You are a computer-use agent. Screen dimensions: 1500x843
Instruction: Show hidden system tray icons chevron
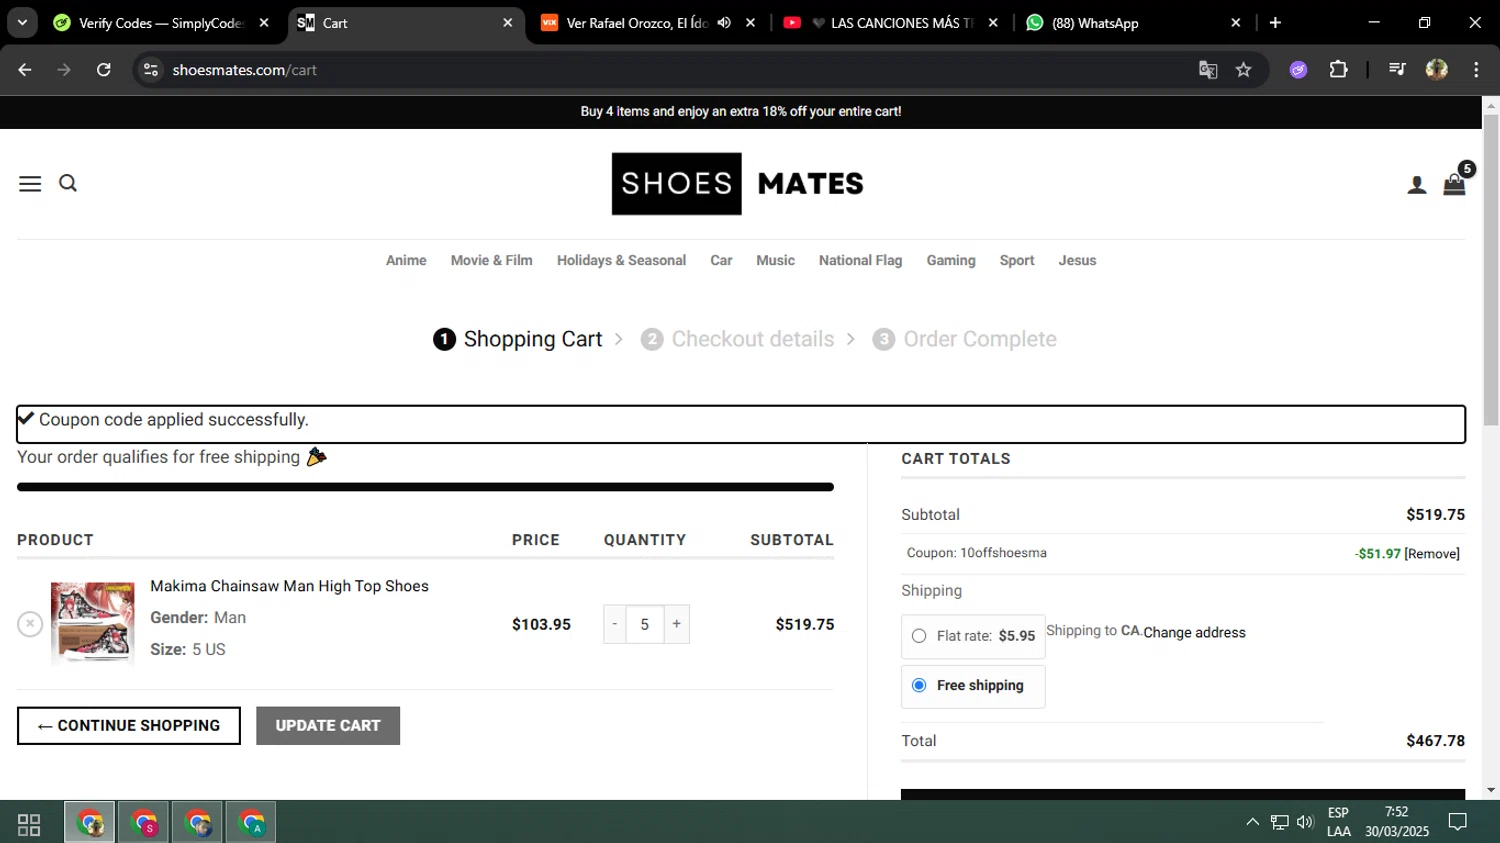pyautogui.click(x=1252, y=822)
